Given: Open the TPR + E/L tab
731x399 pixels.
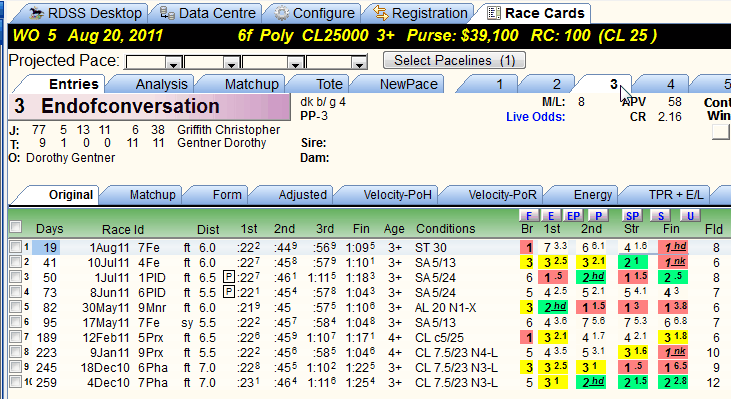Looking at the screenshot, I should pyautogui.click(x=664, y=195).
